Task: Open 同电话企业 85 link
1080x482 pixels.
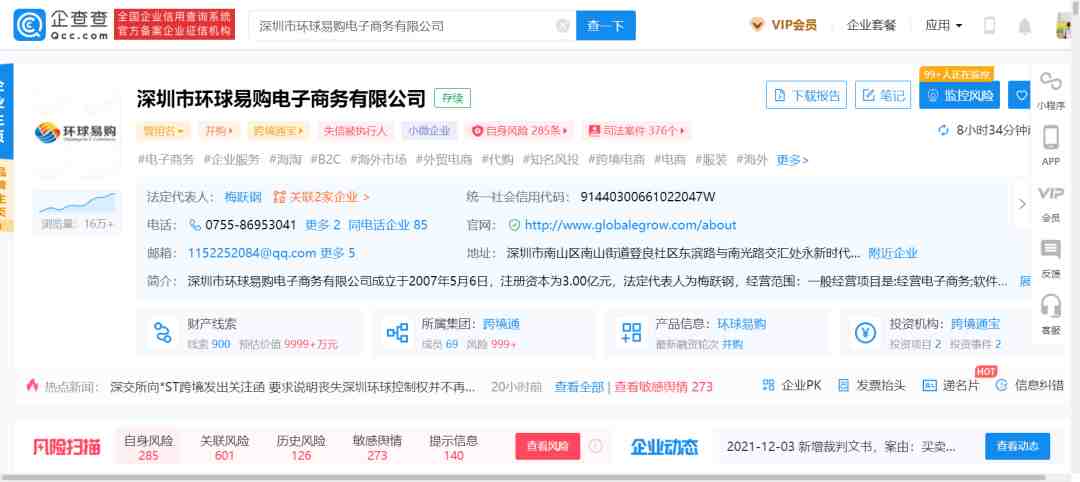Action: tap(388, 225)
